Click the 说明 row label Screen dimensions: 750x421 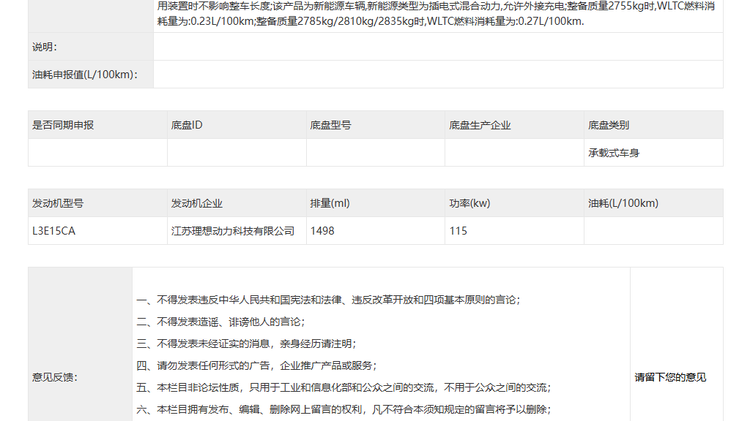(45, 47)
